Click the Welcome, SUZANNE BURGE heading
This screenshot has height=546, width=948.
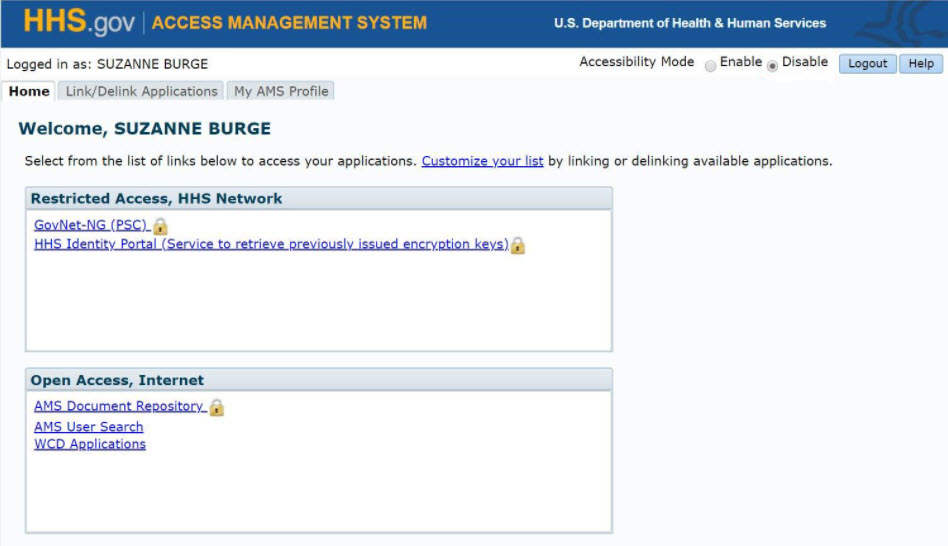(144, 128)
